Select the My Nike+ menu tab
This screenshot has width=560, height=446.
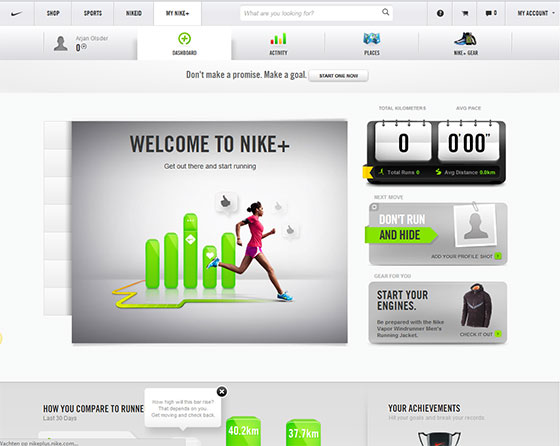(178, 13)
